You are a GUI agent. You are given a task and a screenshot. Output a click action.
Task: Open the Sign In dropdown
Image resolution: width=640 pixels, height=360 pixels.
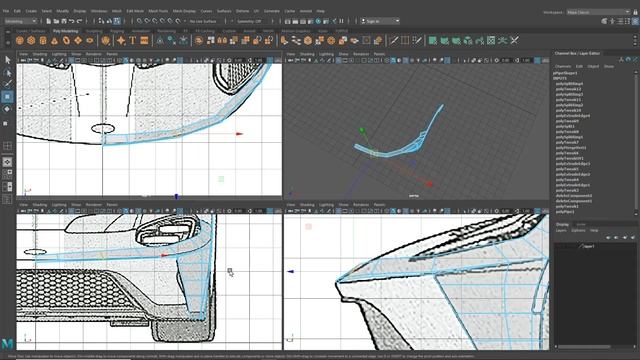380,21
